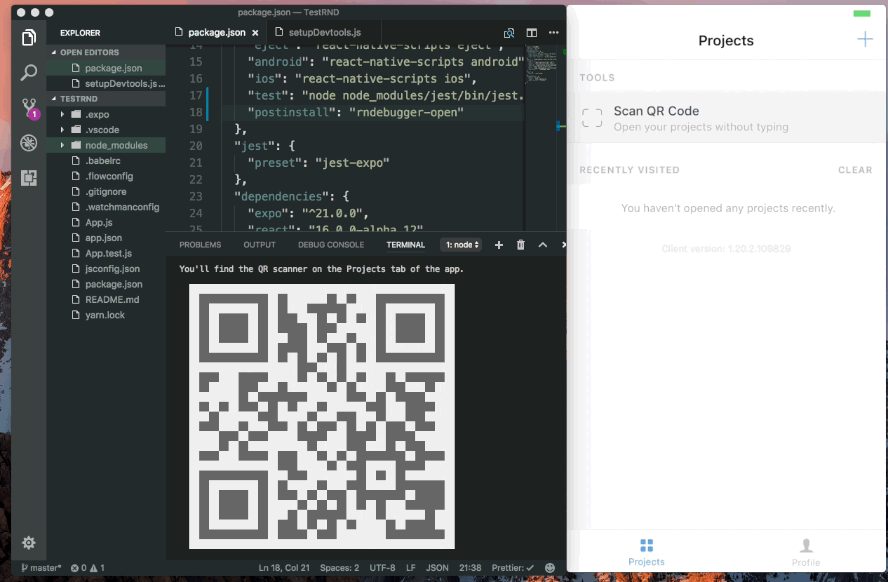
Task: Create a new terminal with plus icon
Action: click(x=498, y=245)
